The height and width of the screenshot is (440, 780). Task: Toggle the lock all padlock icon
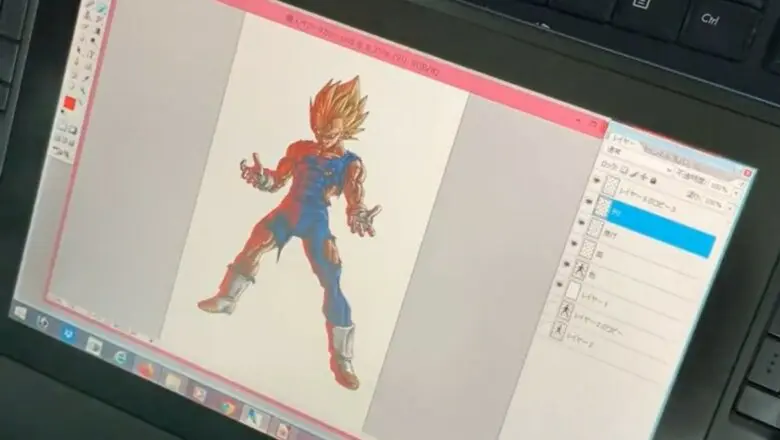pyautogui.click(x=653, y=180)
